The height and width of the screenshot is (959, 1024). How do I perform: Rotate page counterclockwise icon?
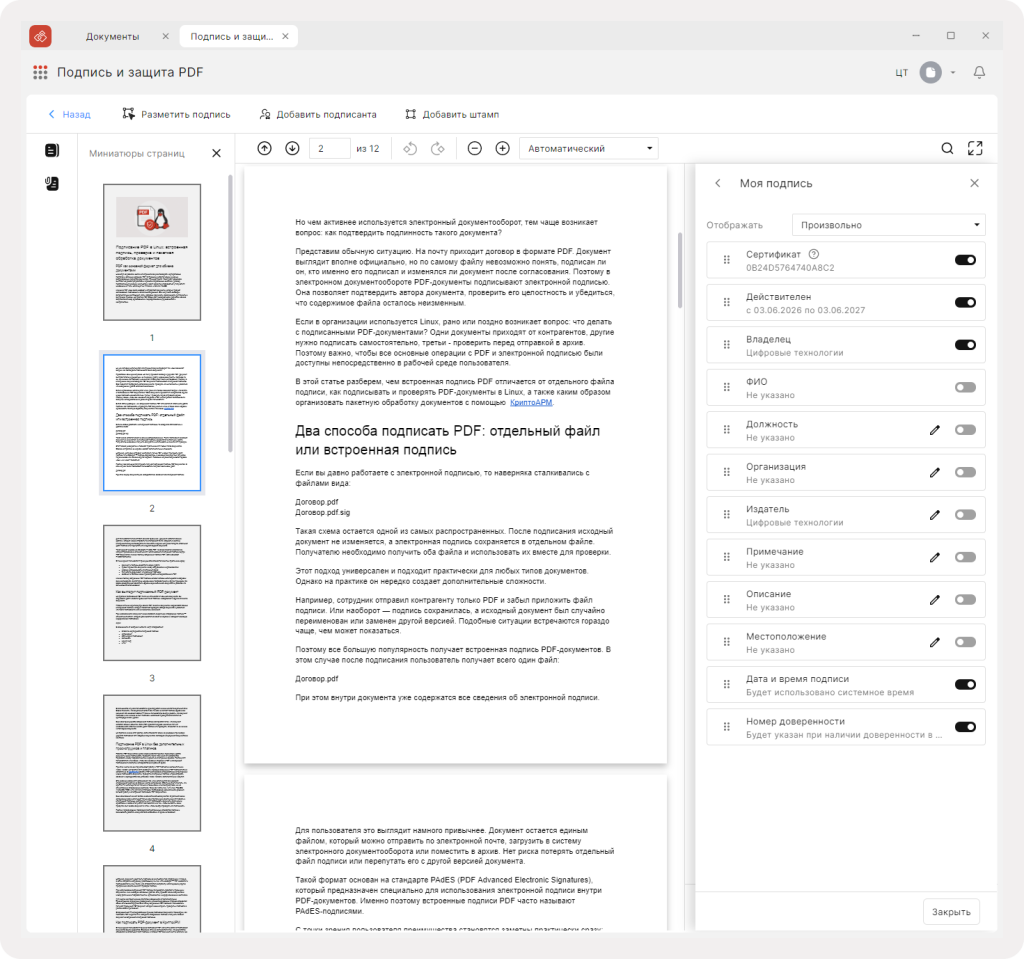pyautogui.click(x=409, y=148)
